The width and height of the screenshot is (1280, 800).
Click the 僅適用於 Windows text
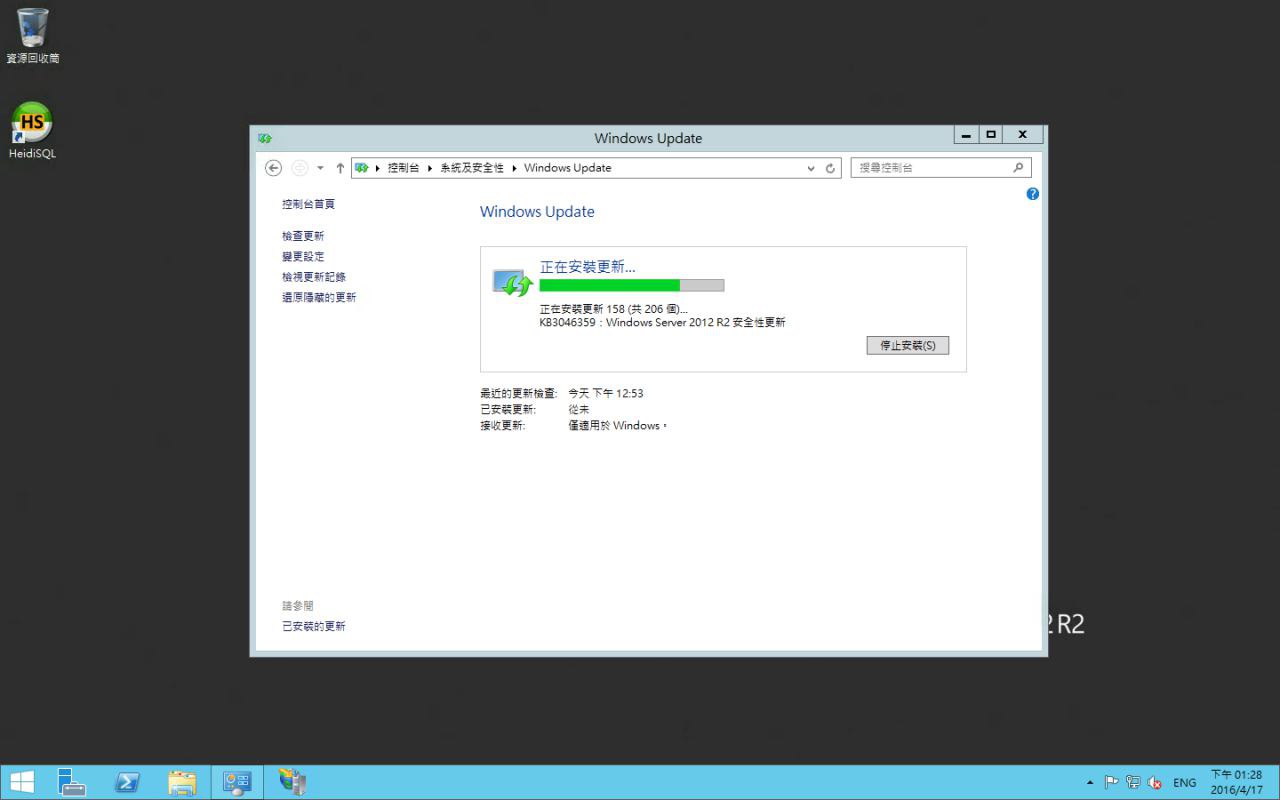[616, 425]
